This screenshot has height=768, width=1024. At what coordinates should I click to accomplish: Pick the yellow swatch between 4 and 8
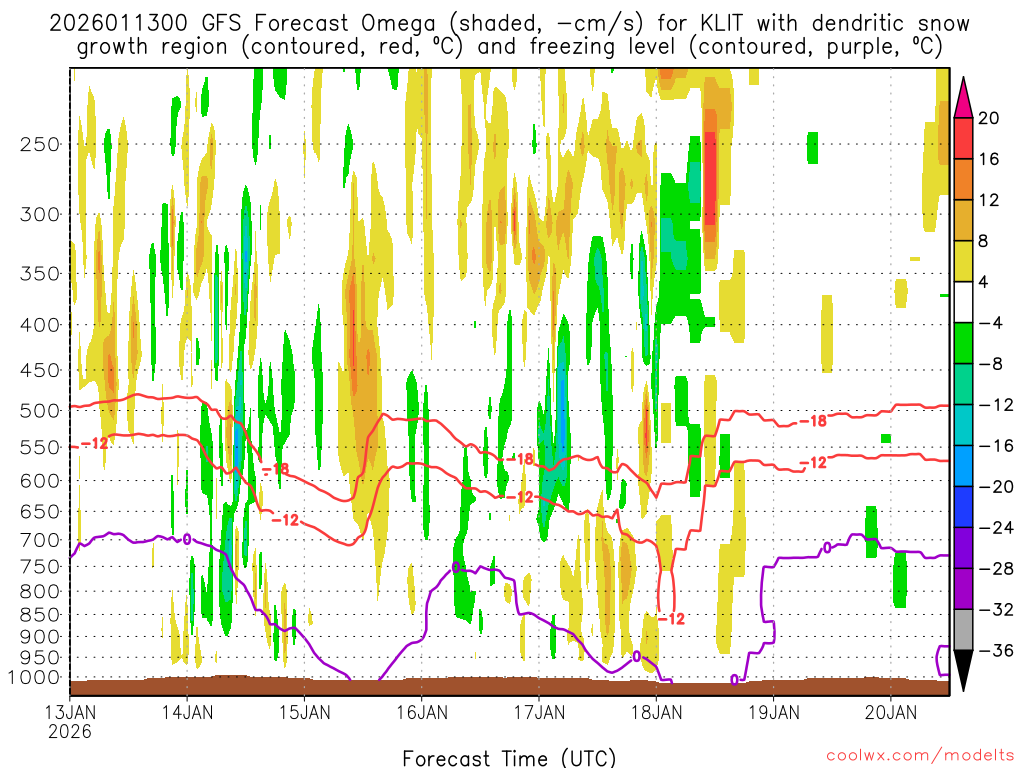tap(963, 261)
